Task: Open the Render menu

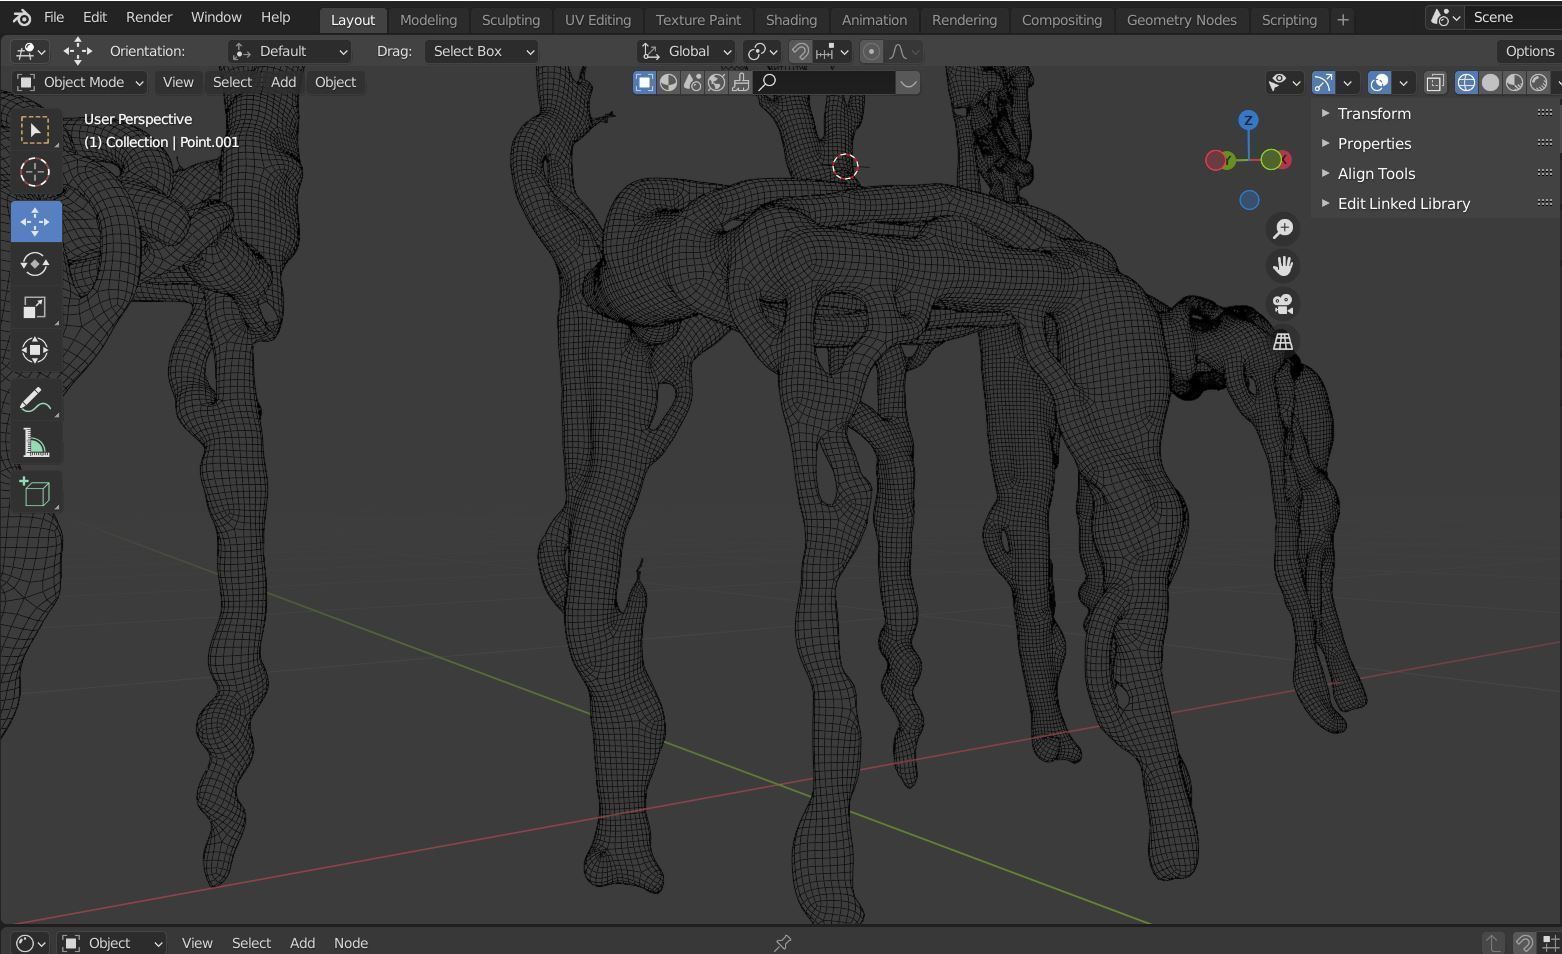Action: [x=149, y=18]
